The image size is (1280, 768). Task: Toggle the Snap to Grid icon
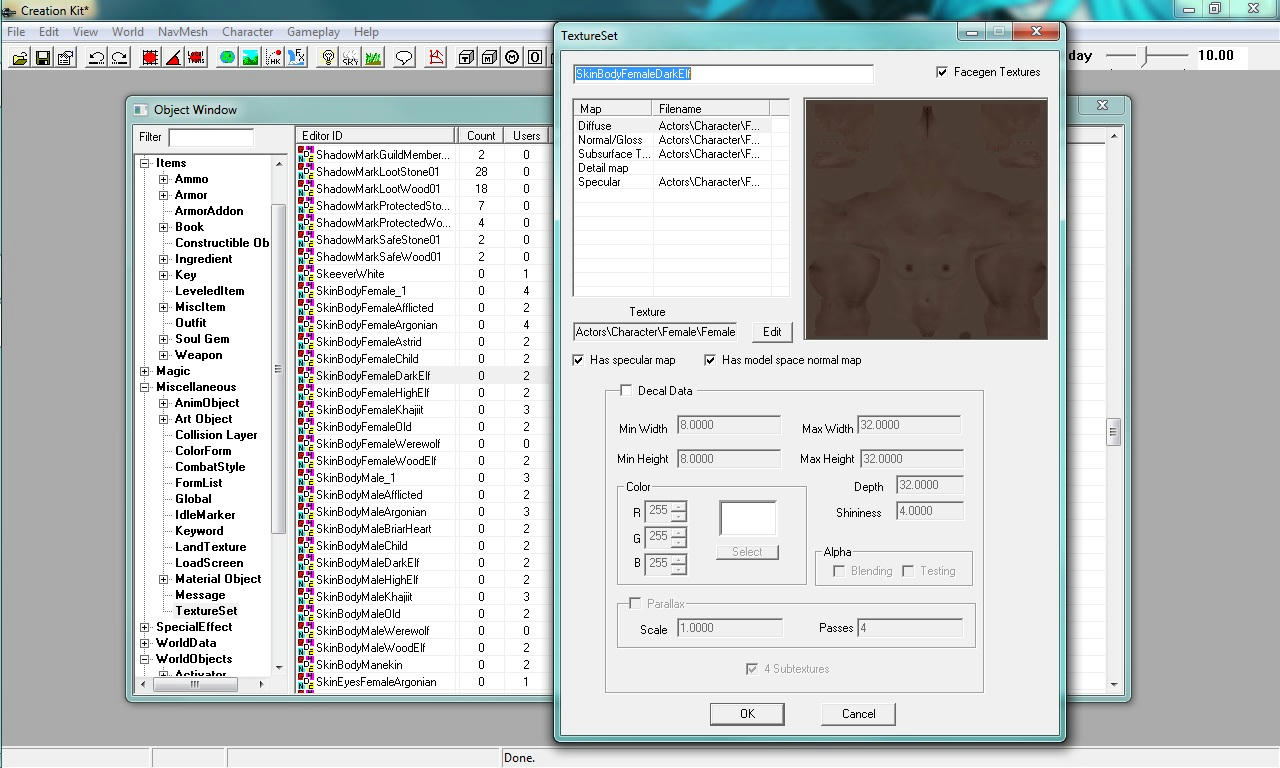pyautogui.click(x=150, y=58)
